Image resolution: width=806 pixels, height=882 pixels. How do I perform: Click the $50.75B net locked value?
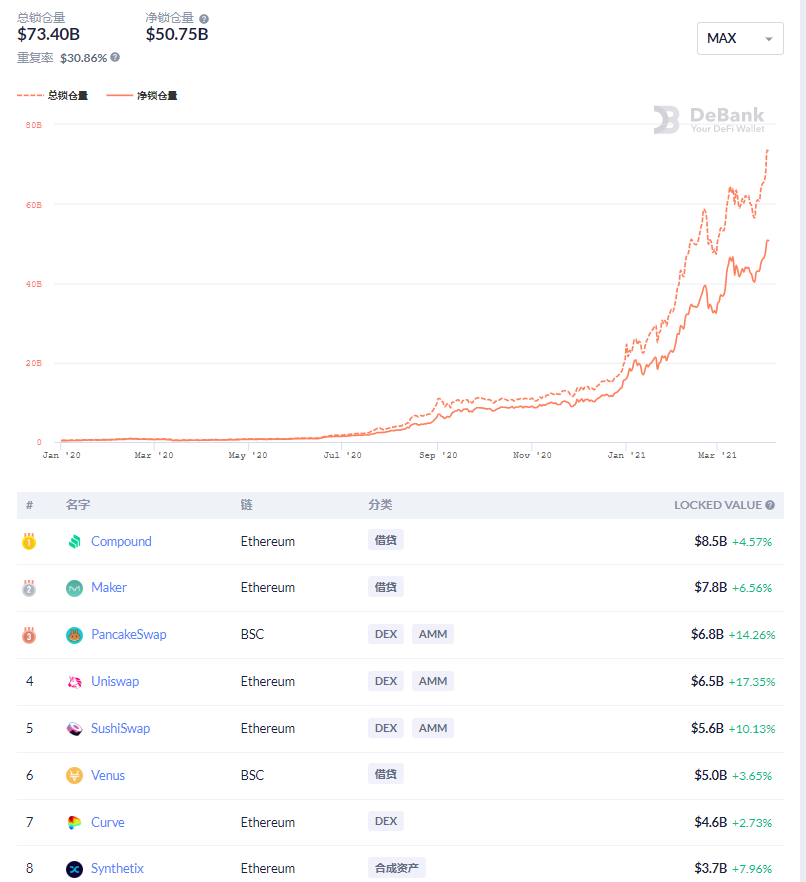pyautogui.click(x=177, y=34)
